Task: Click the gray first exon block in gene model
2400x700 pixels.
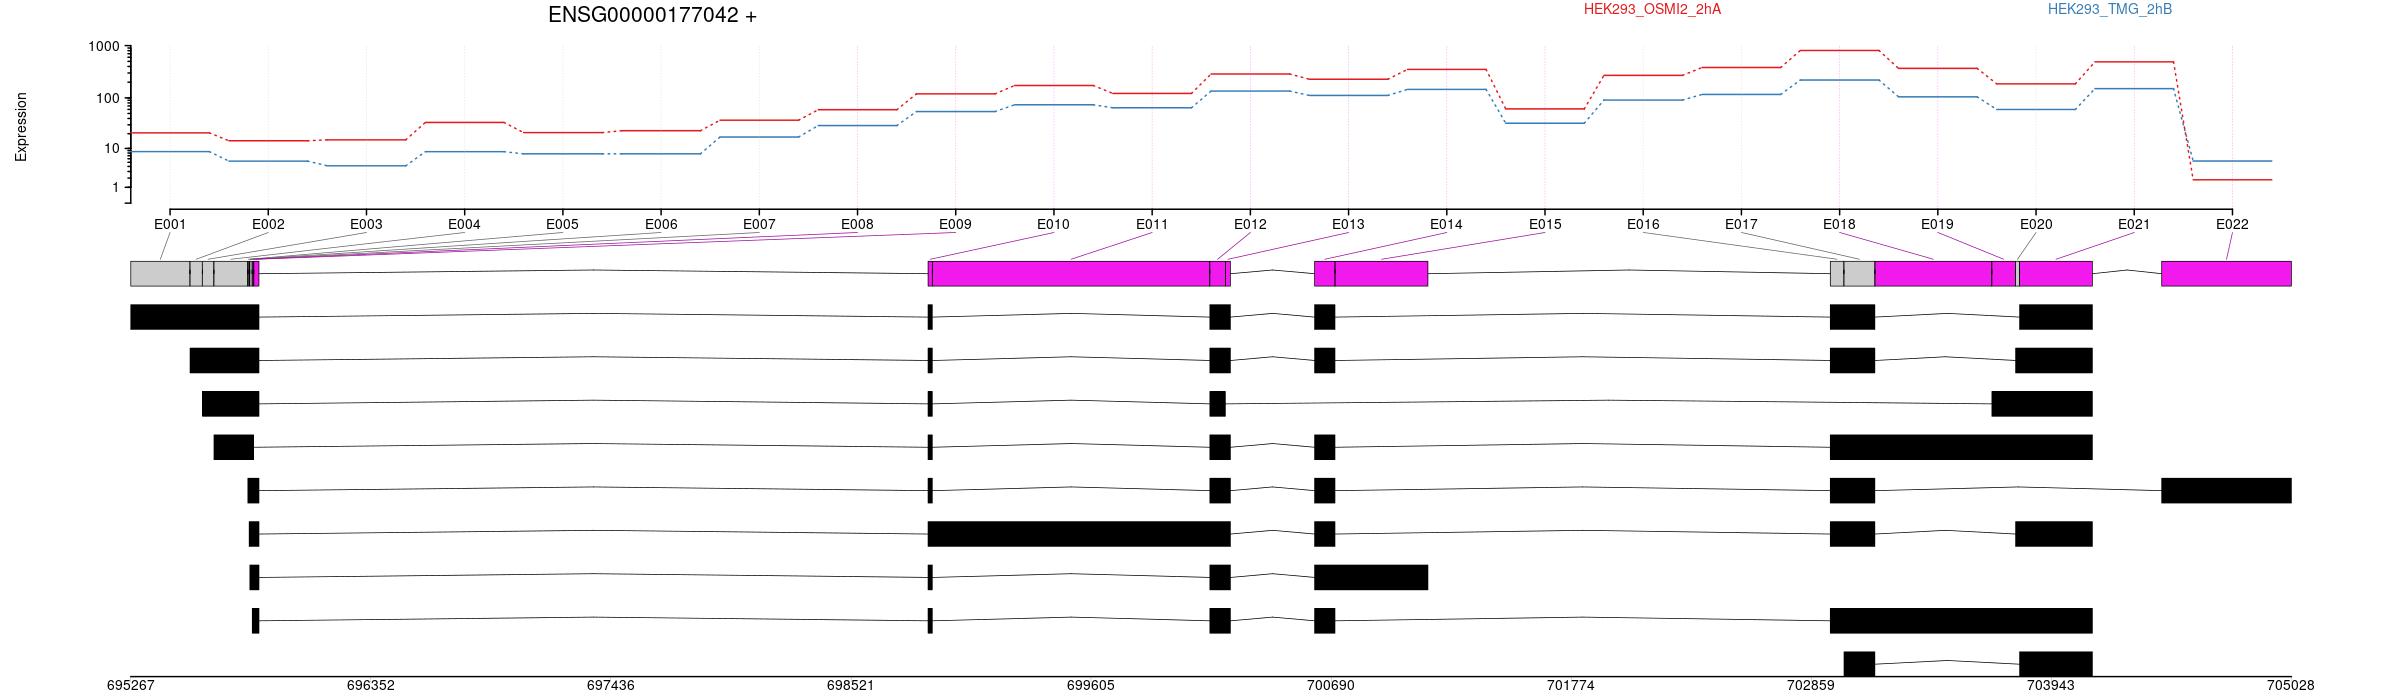Action: point(160,274)
